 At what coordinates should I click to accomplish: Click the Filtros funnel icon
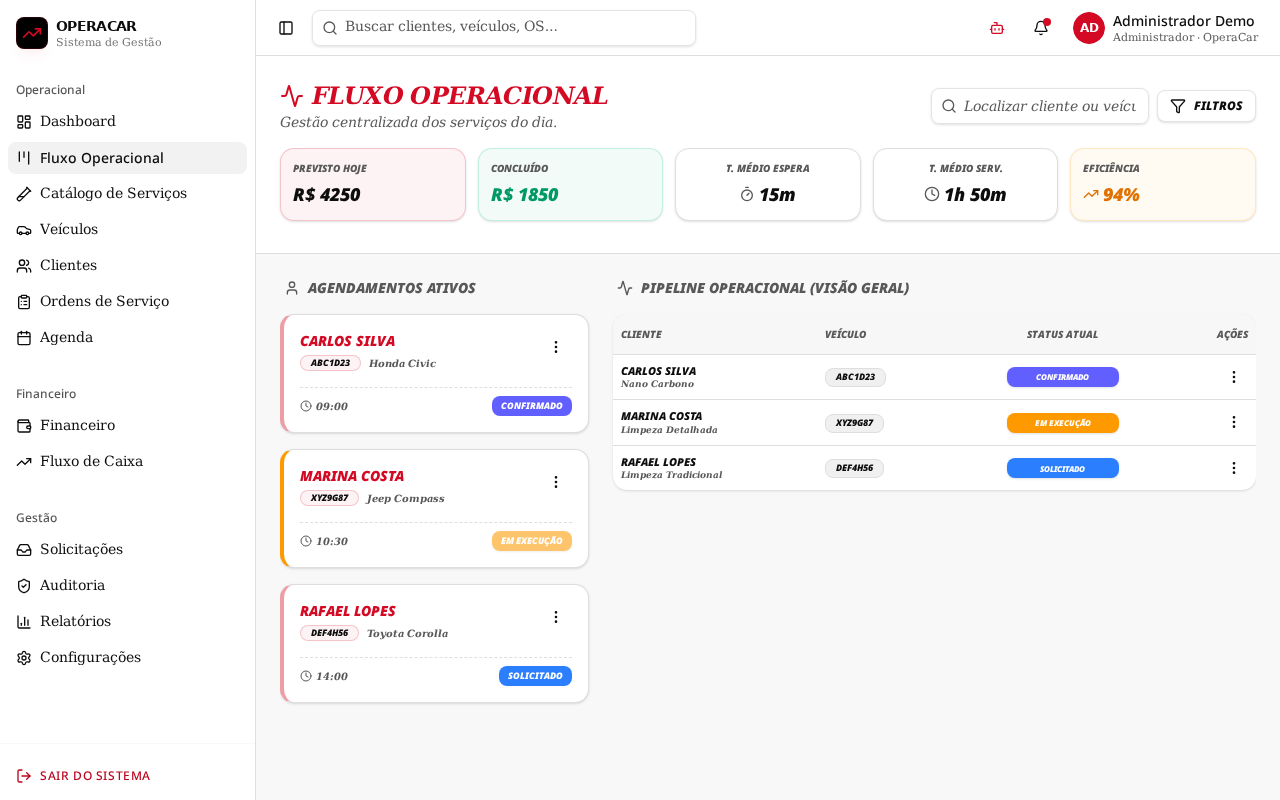coord(1178,106)
